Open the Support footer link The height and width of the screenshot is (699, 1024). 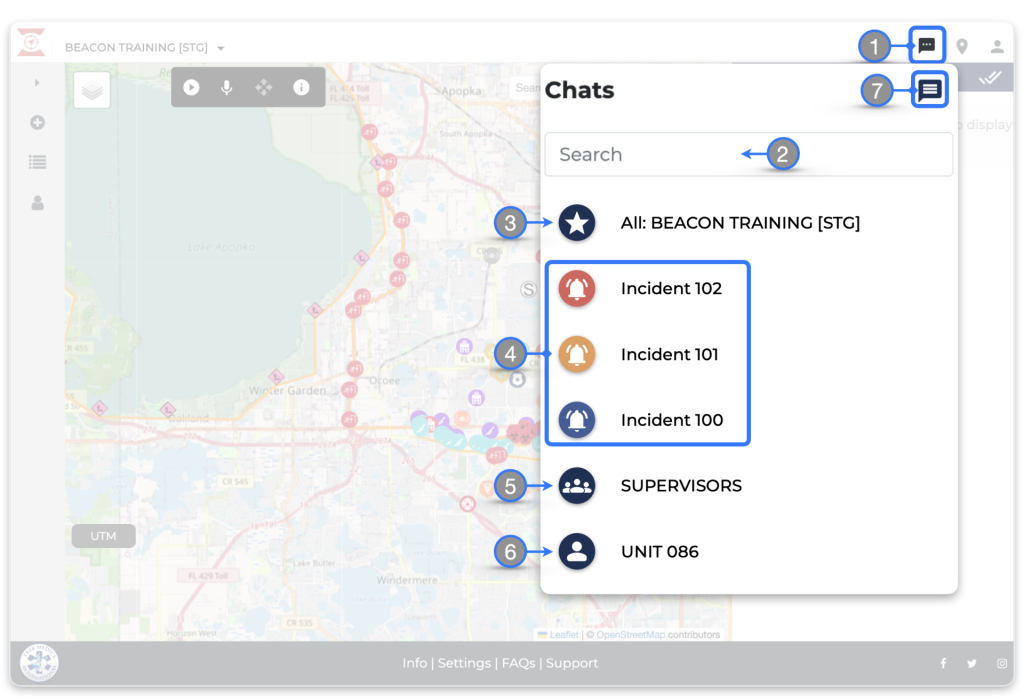click(572, 663)
